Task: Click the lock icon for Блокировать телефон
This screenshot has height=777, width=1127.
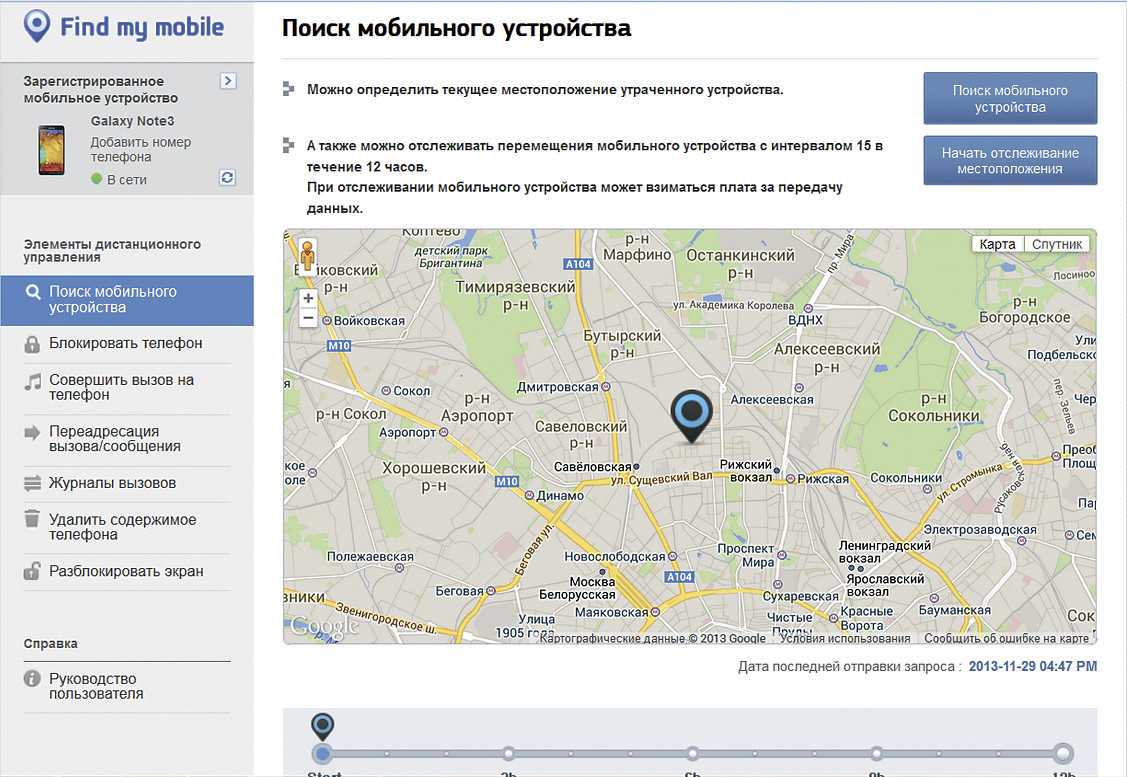Action: (32, 344)
